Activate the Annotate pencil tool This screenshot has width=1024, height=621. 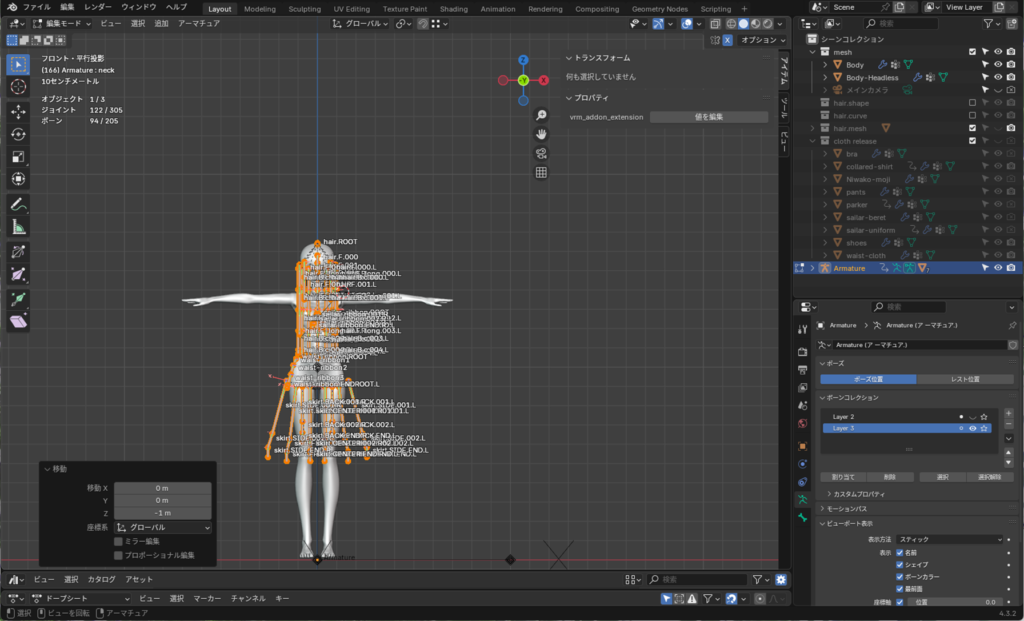18,204
